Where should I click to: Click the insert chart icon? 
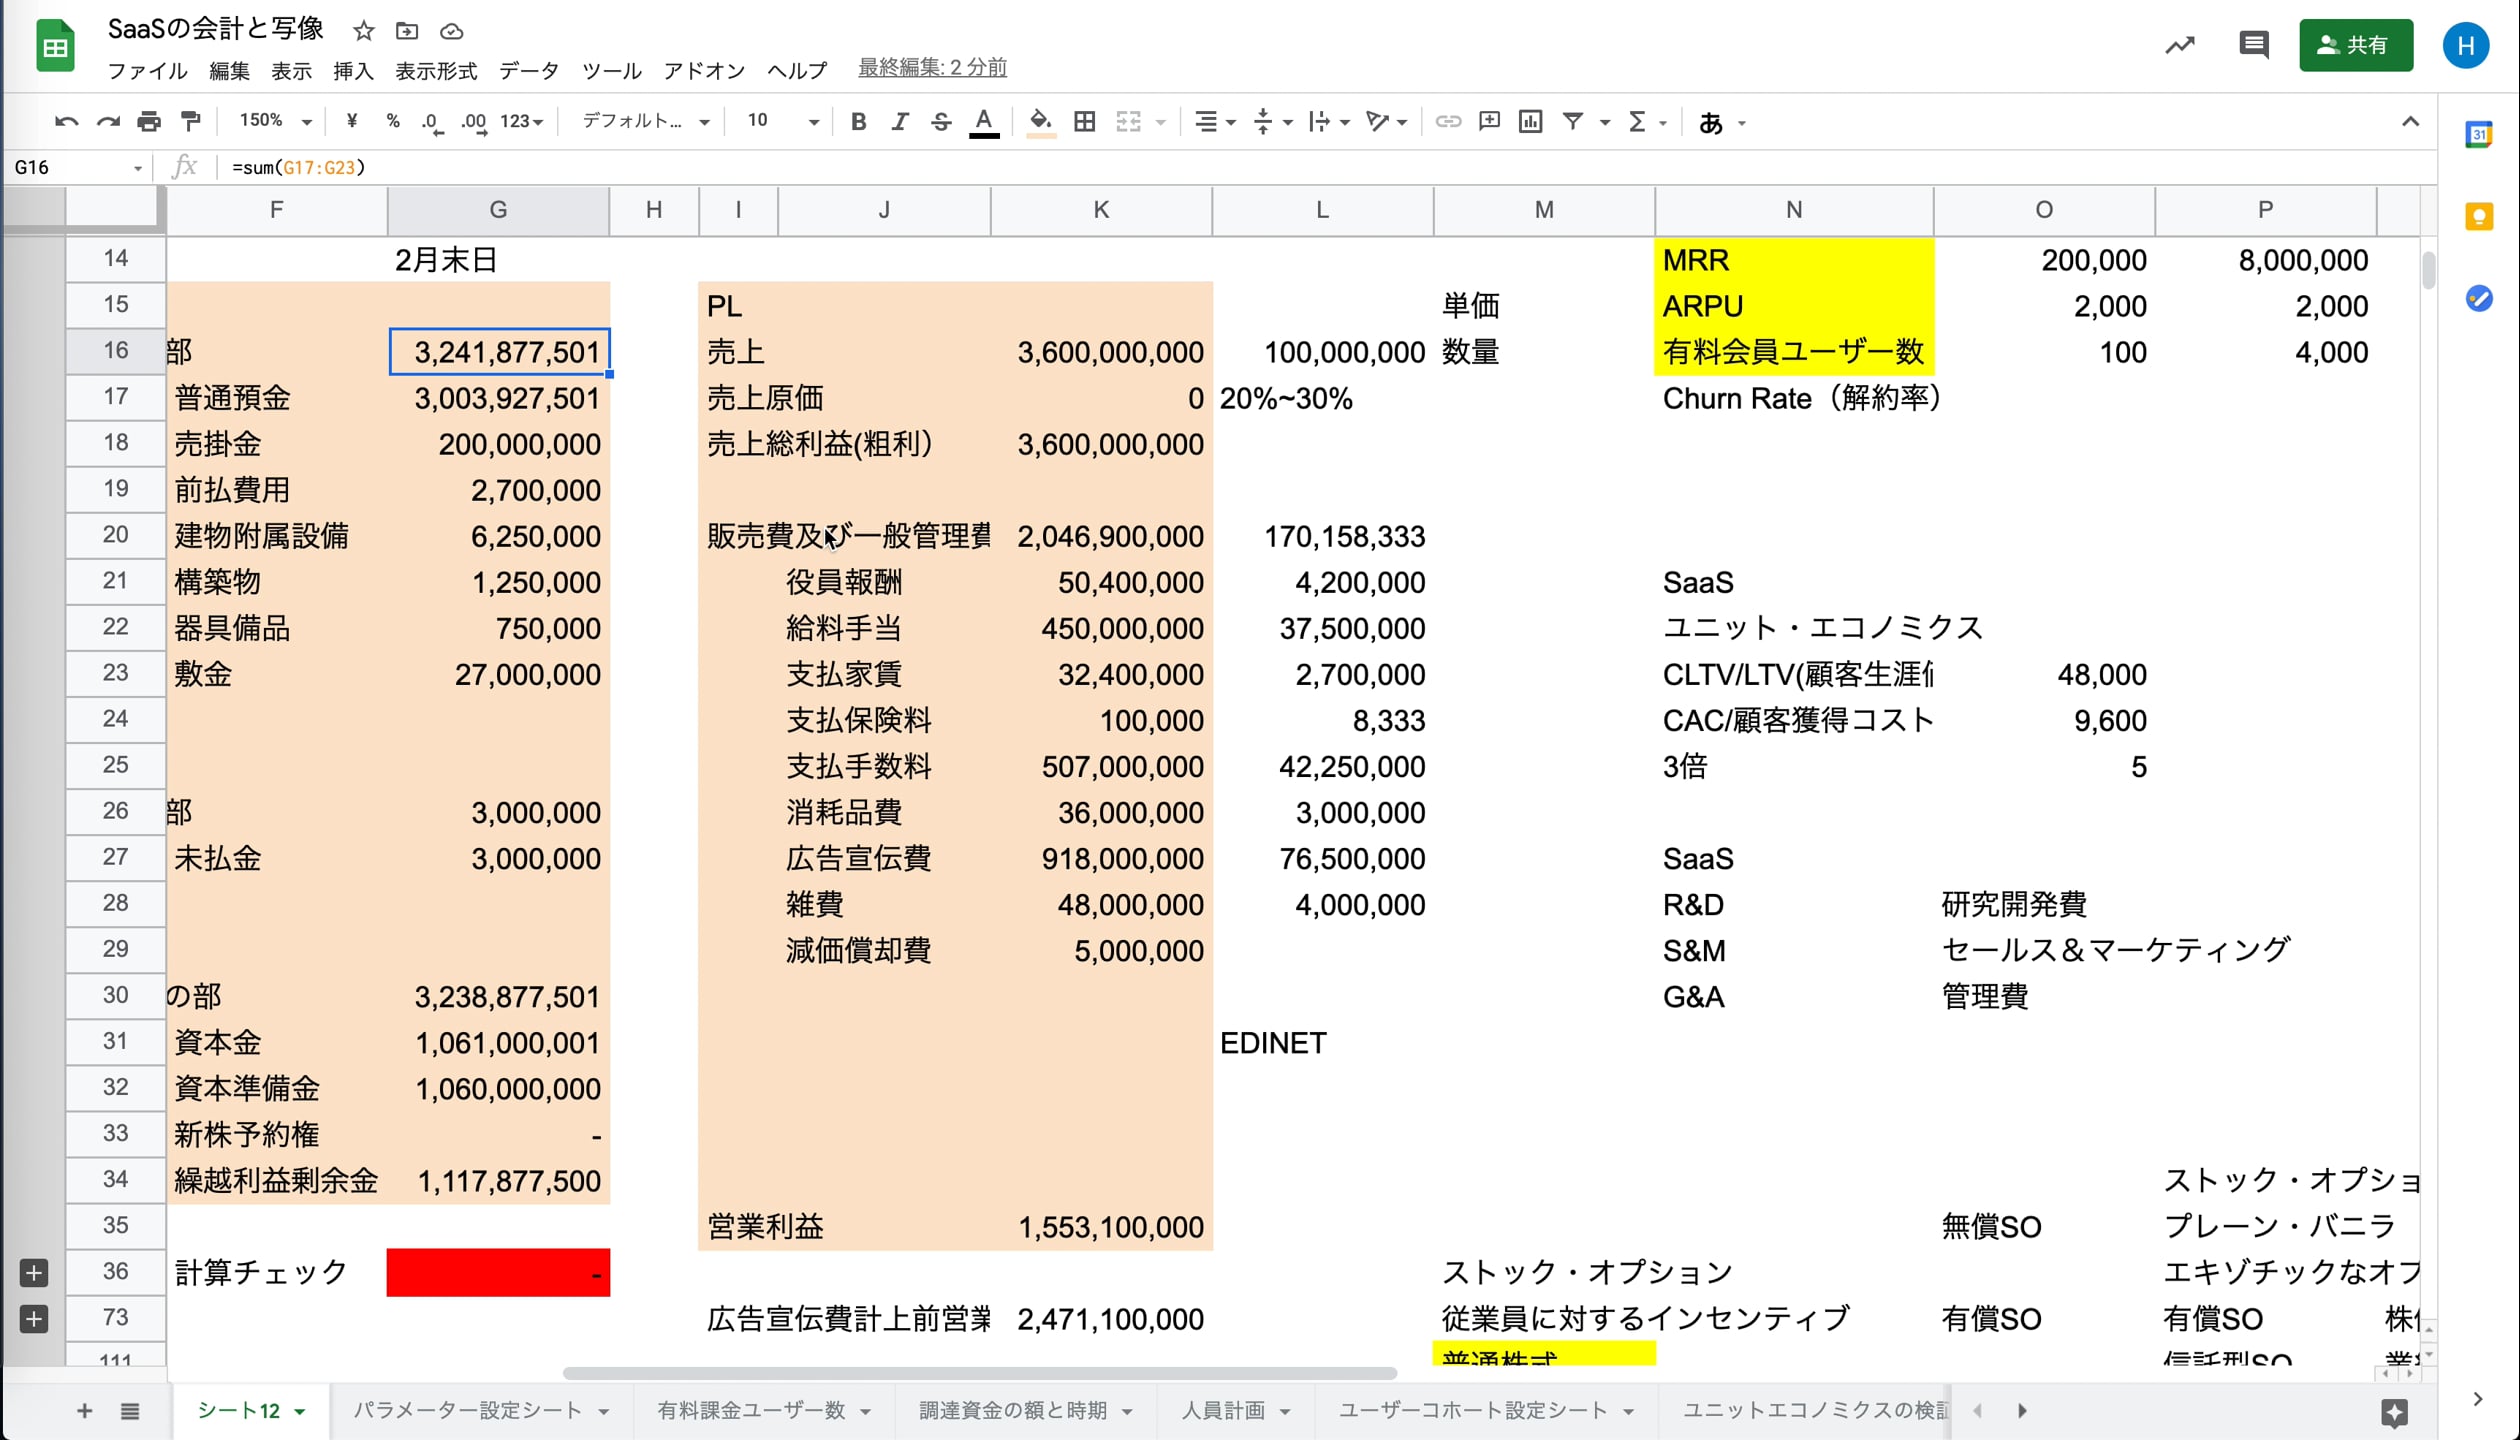(x=1530, y=122)
